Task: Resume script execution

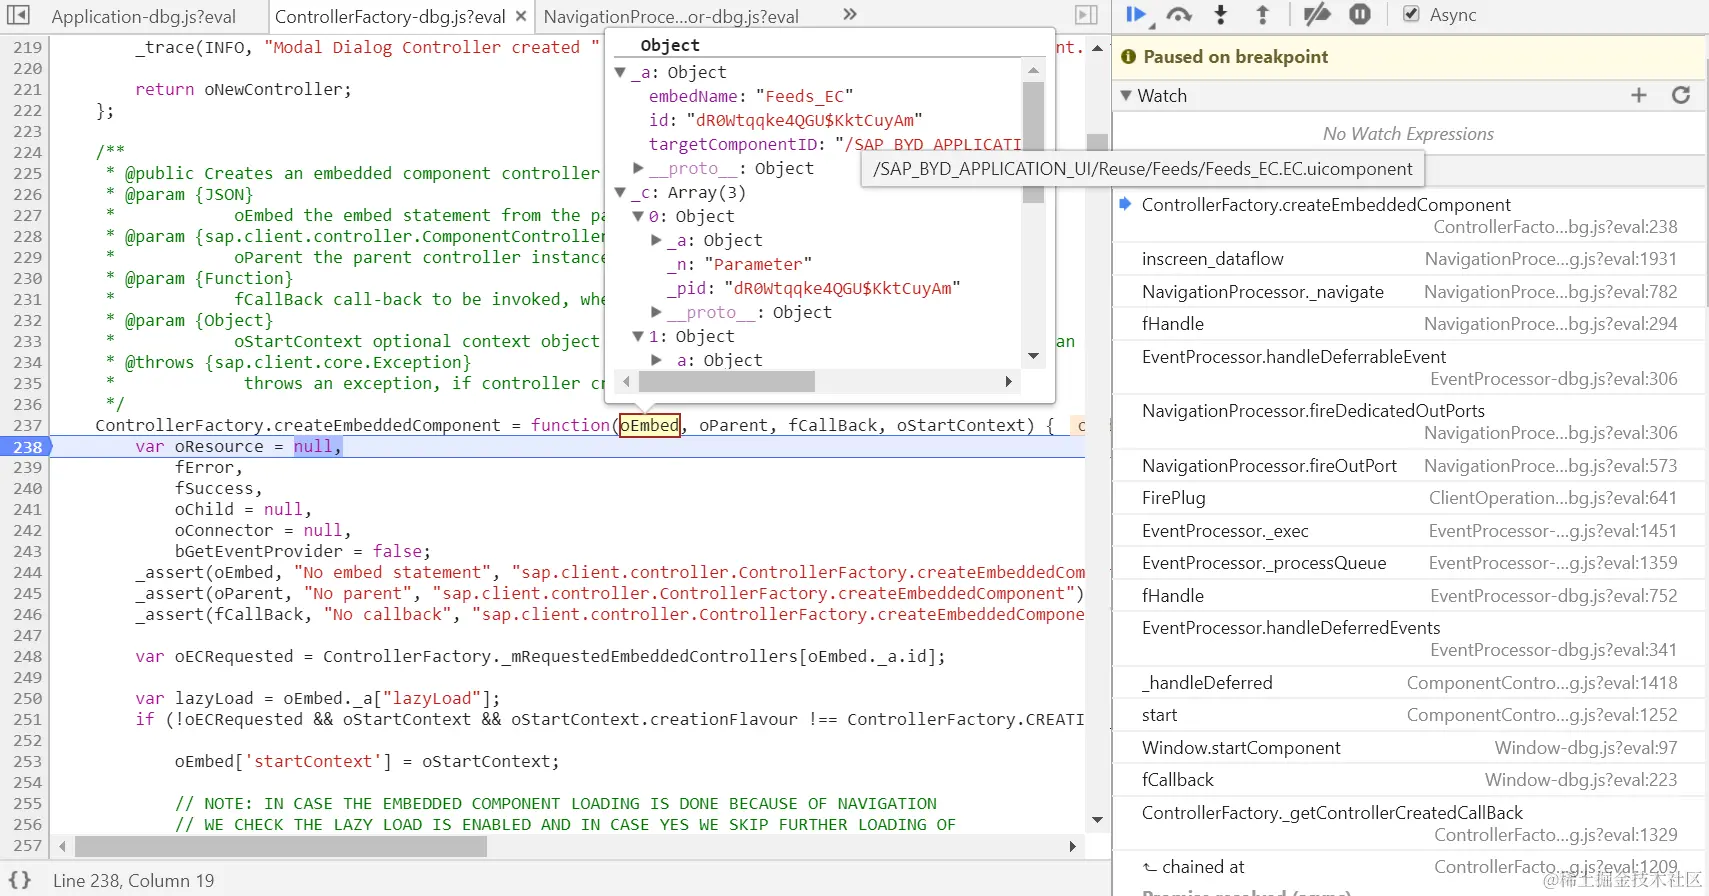Action: click(x=1137, y=15)
